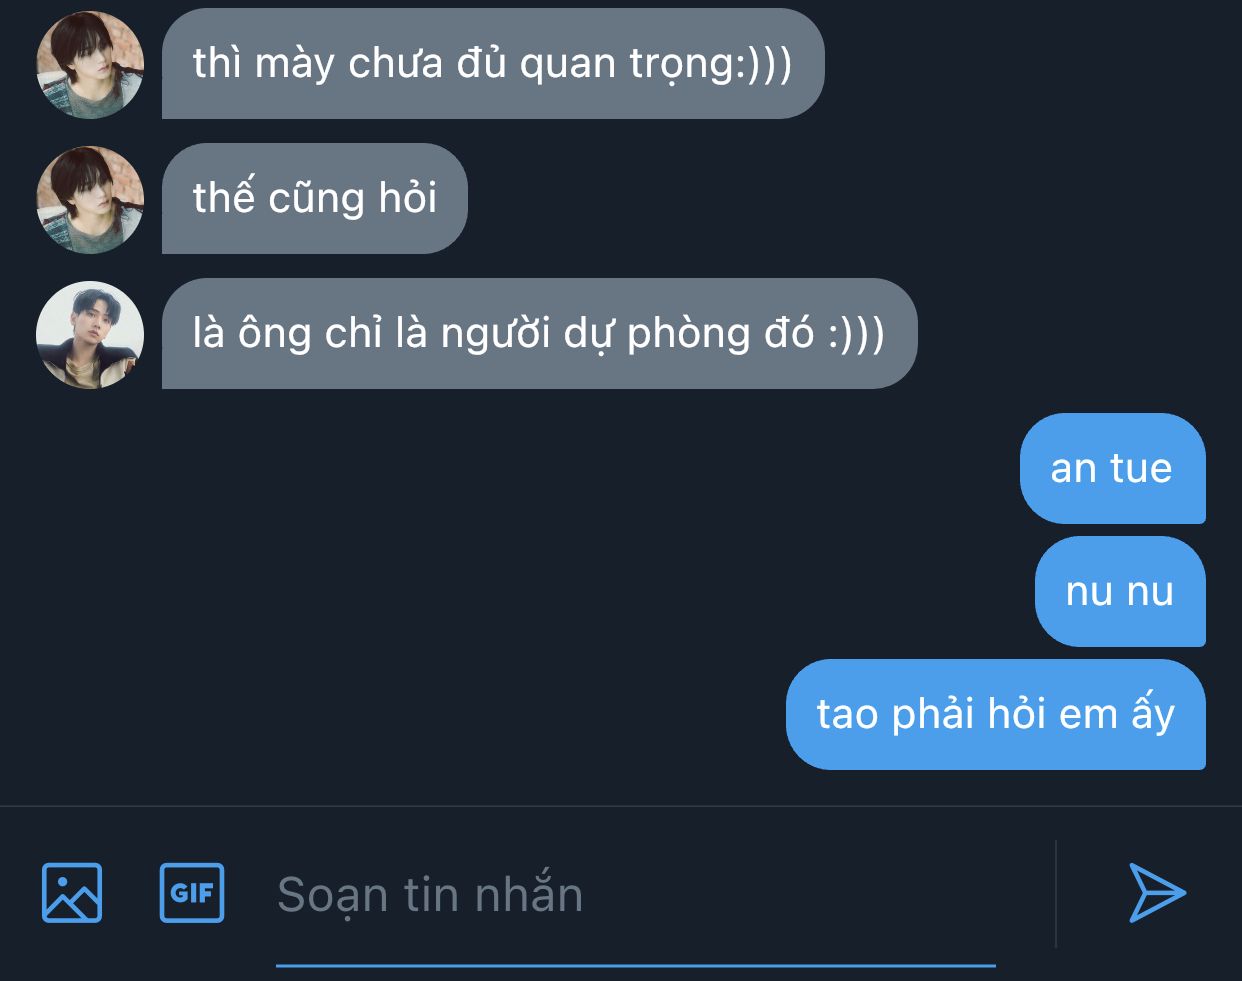Click the word 'phòng' in the third message

click(688, 335)
